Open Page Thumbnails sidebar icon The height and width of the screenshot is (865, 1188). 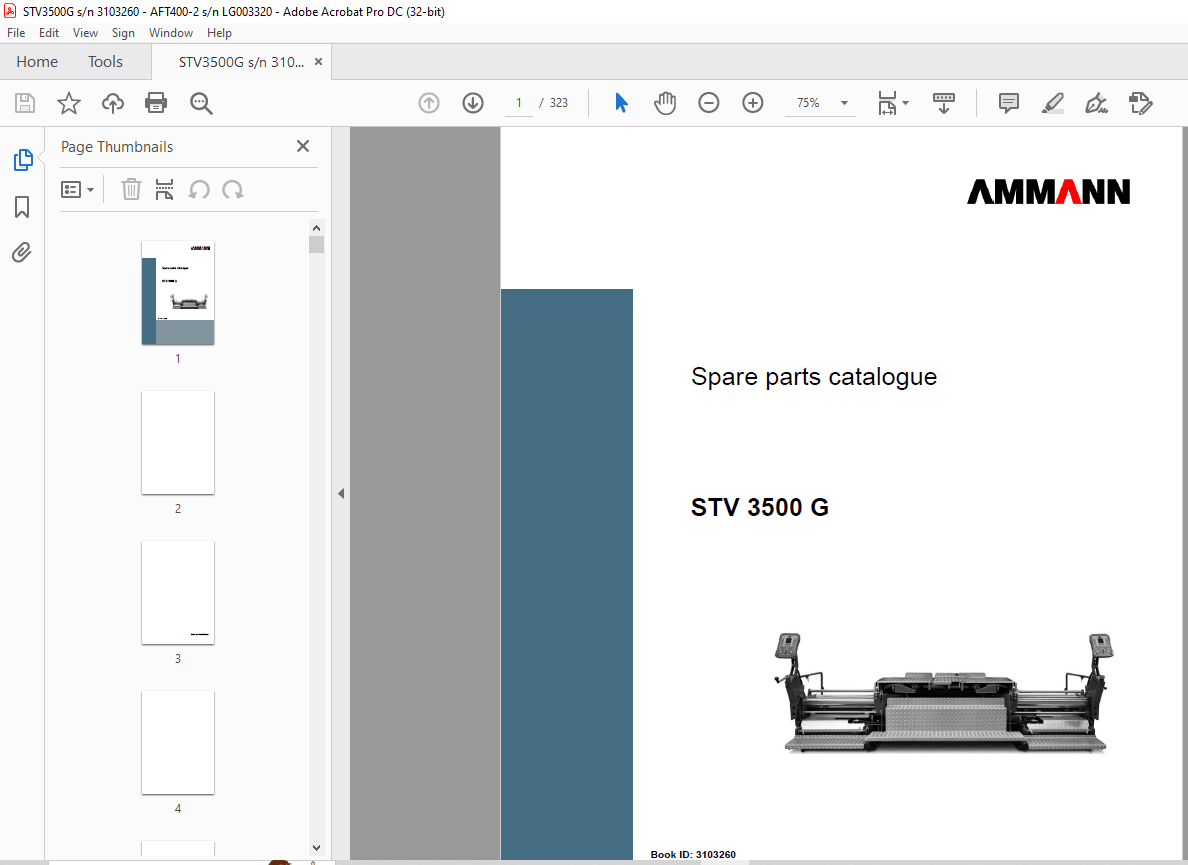23,160
